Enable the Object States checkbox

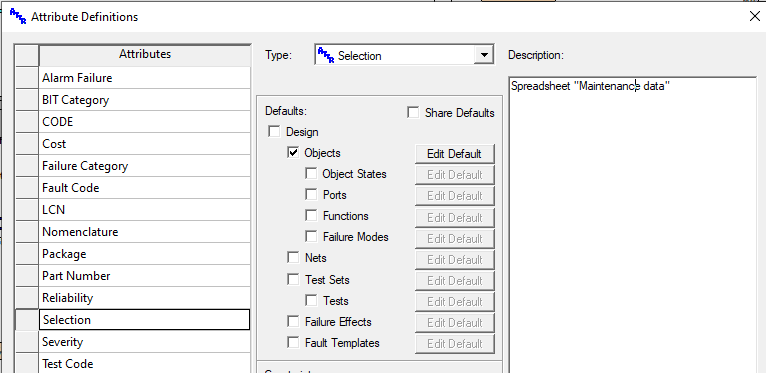click(311, 174)
